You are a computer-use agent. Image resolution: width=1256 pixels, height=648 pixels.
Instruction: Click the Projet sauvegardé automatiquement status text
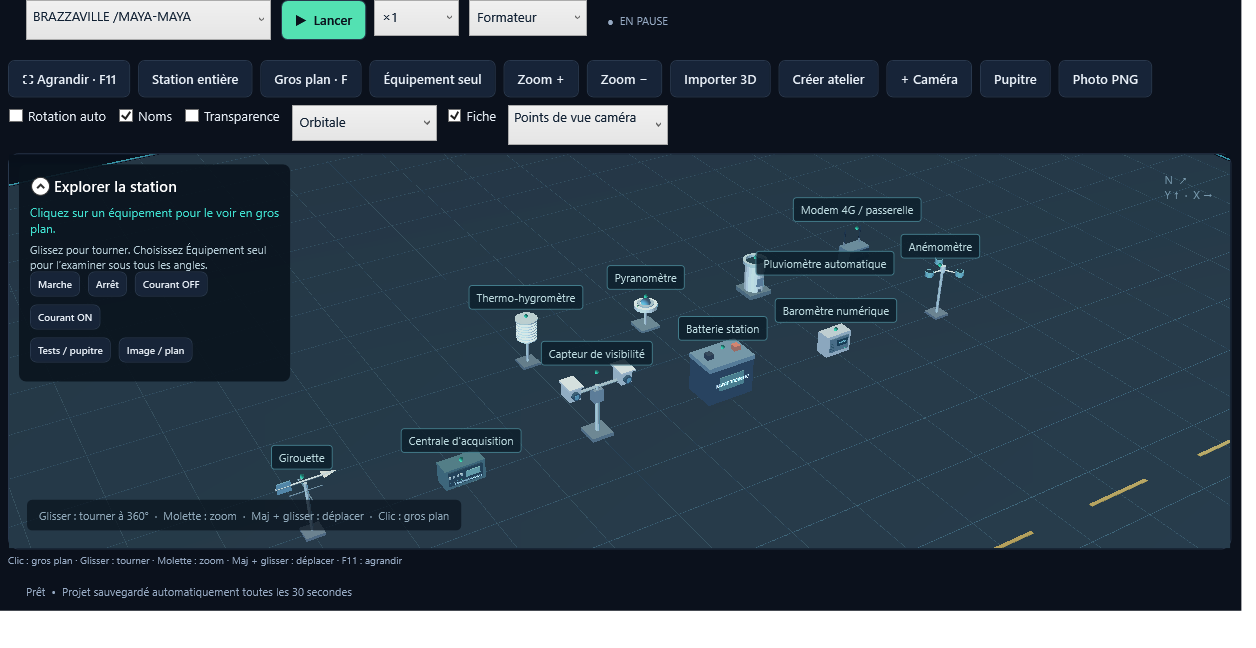tap(207, 592)
